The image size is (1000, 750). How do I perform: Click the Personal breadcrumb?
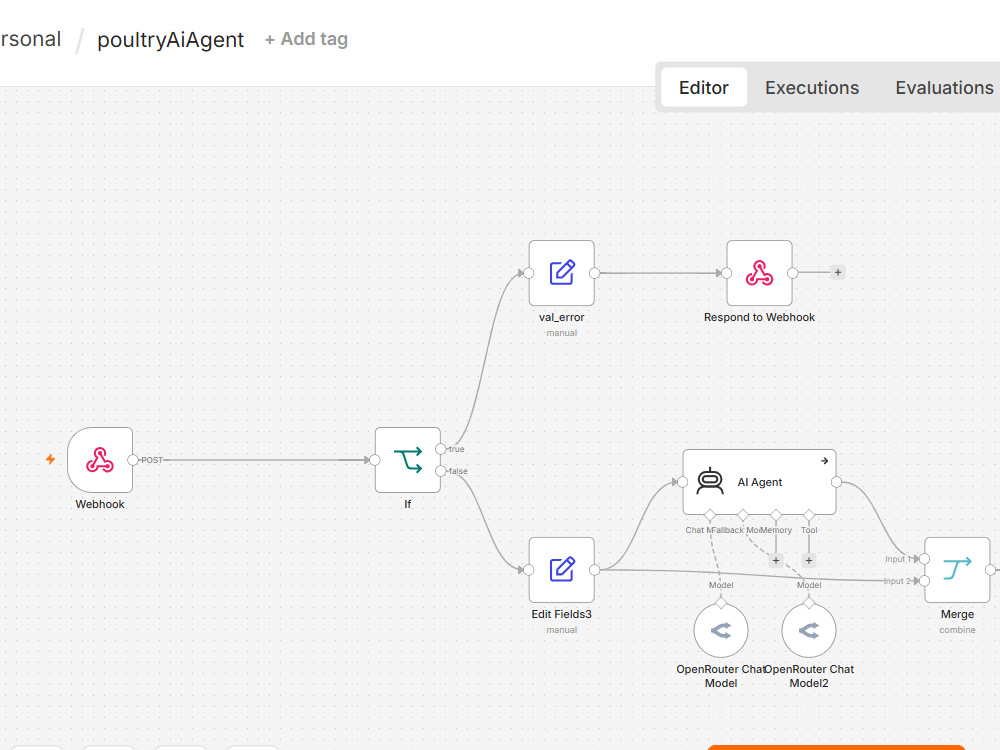coord(31,39)
